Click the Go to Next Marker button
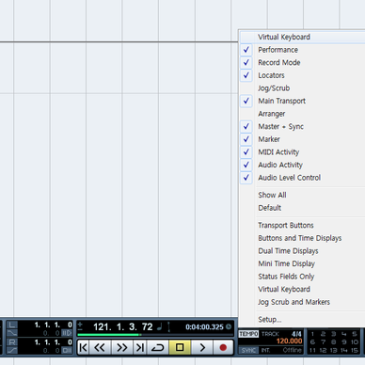Image resolution: width=365 pixels, height=365 pixels. point(140,347)
